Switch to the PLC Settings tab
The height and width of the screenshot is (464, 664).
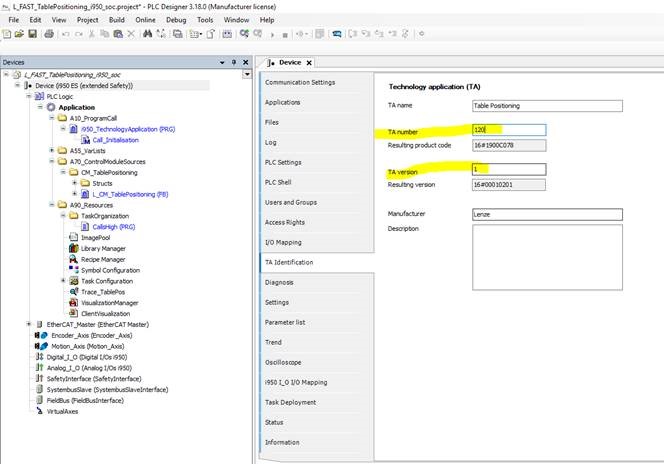283,162
